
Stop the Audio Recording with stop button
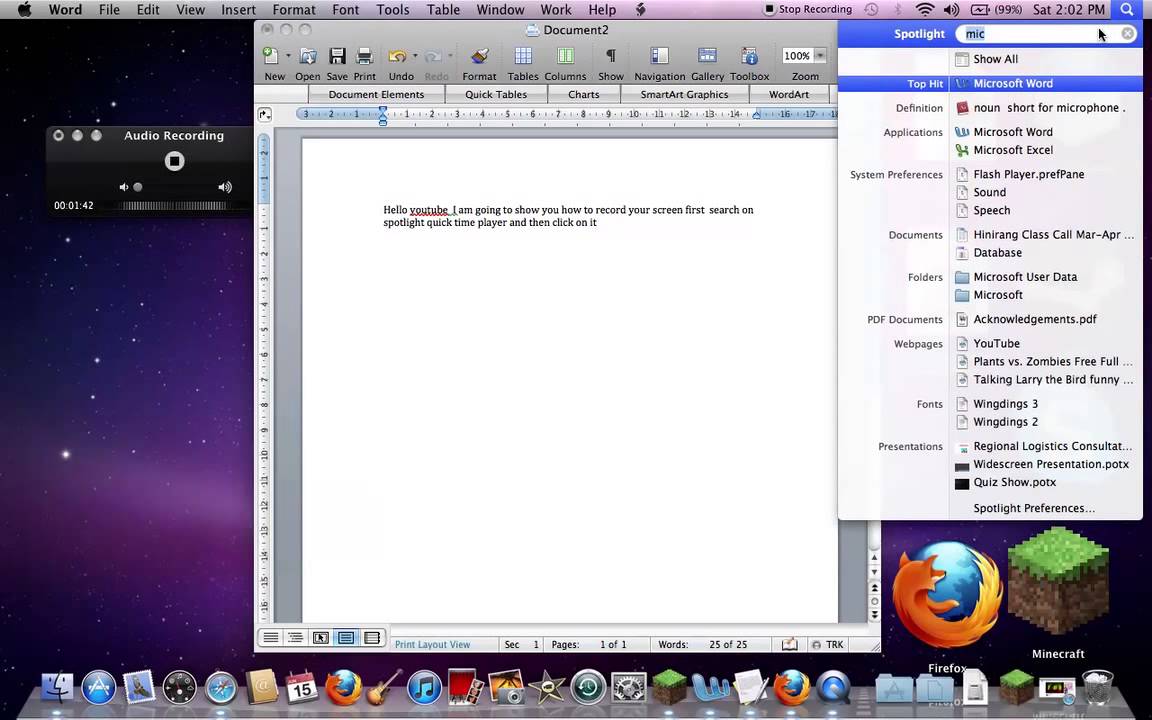[x=174, y=161]
